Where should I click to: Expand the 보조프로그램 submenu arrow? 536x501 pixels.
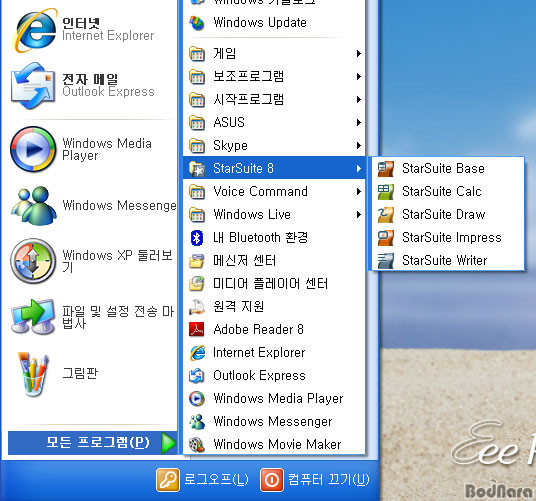coord(359,77)
